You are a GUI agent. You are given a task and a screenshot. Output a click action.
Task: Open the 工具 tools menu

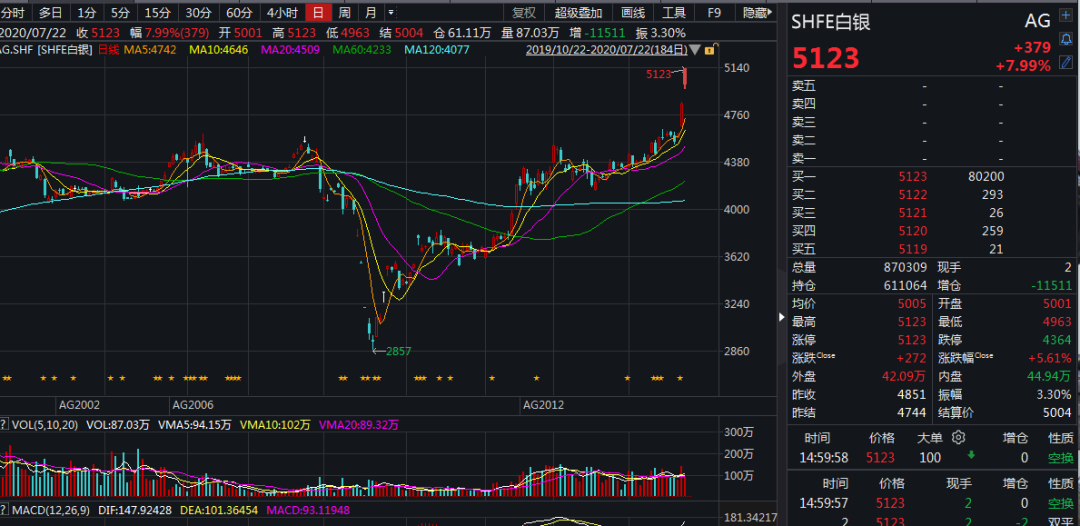674,13
